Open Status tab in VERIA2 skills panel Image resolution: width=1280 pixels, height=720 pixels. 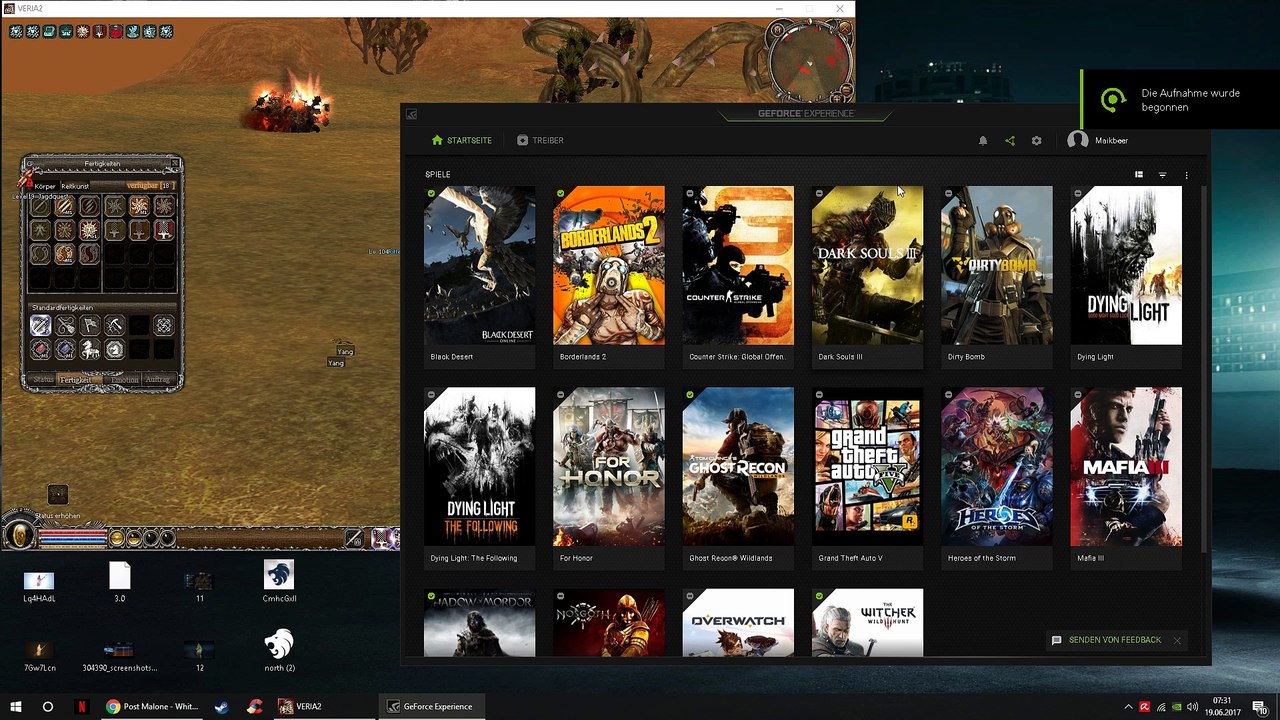click(43, 380)
